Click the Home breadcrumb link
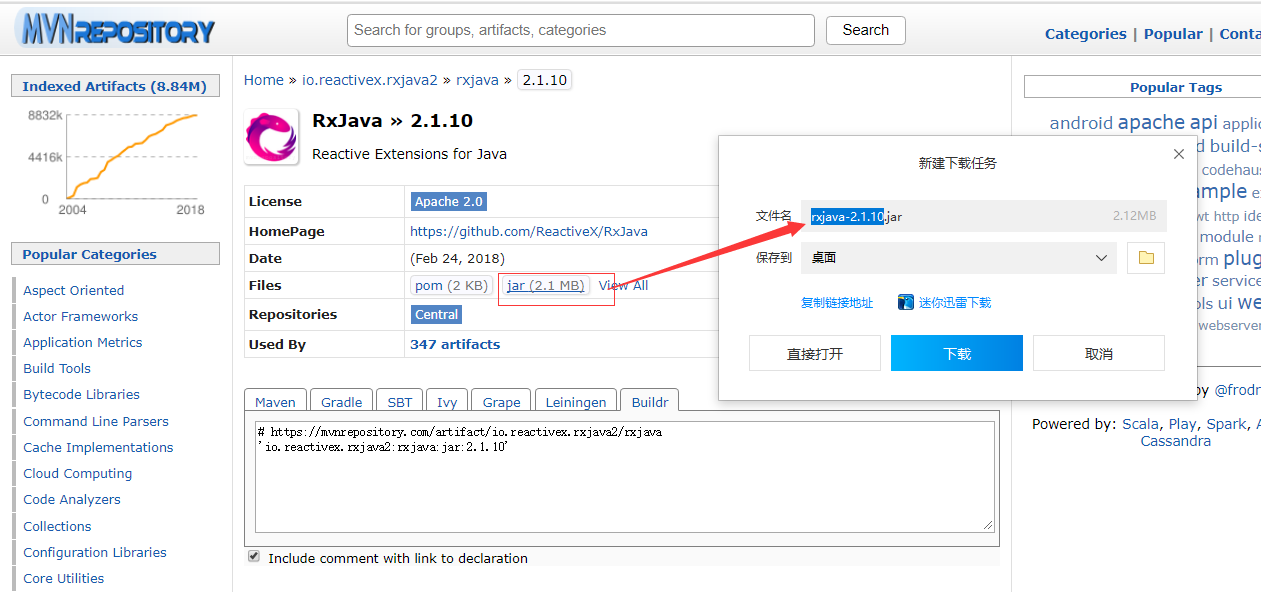The image size is (1261, 592). click(x=264, y=80)
